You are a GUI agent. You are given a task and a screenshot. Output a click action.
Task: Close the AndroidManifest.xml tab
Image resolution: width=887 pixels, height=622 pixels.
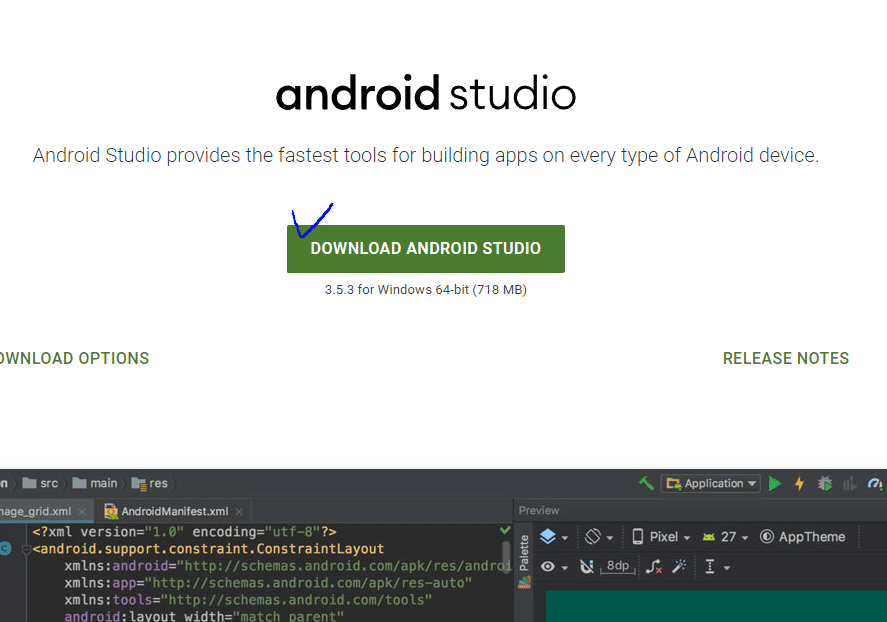(239, 512)
